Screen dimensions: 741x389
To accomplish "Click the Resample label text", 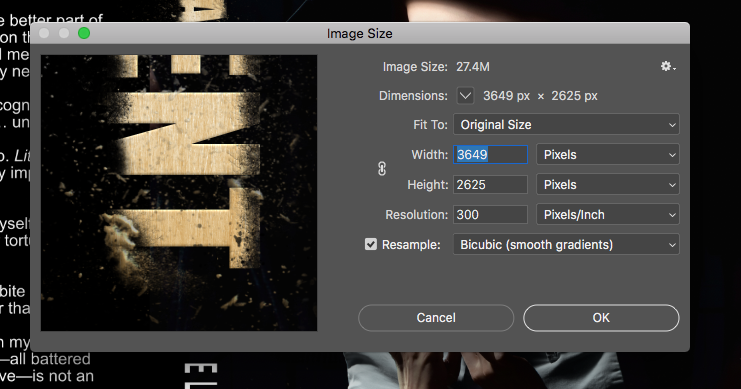I will pos(411,245).
